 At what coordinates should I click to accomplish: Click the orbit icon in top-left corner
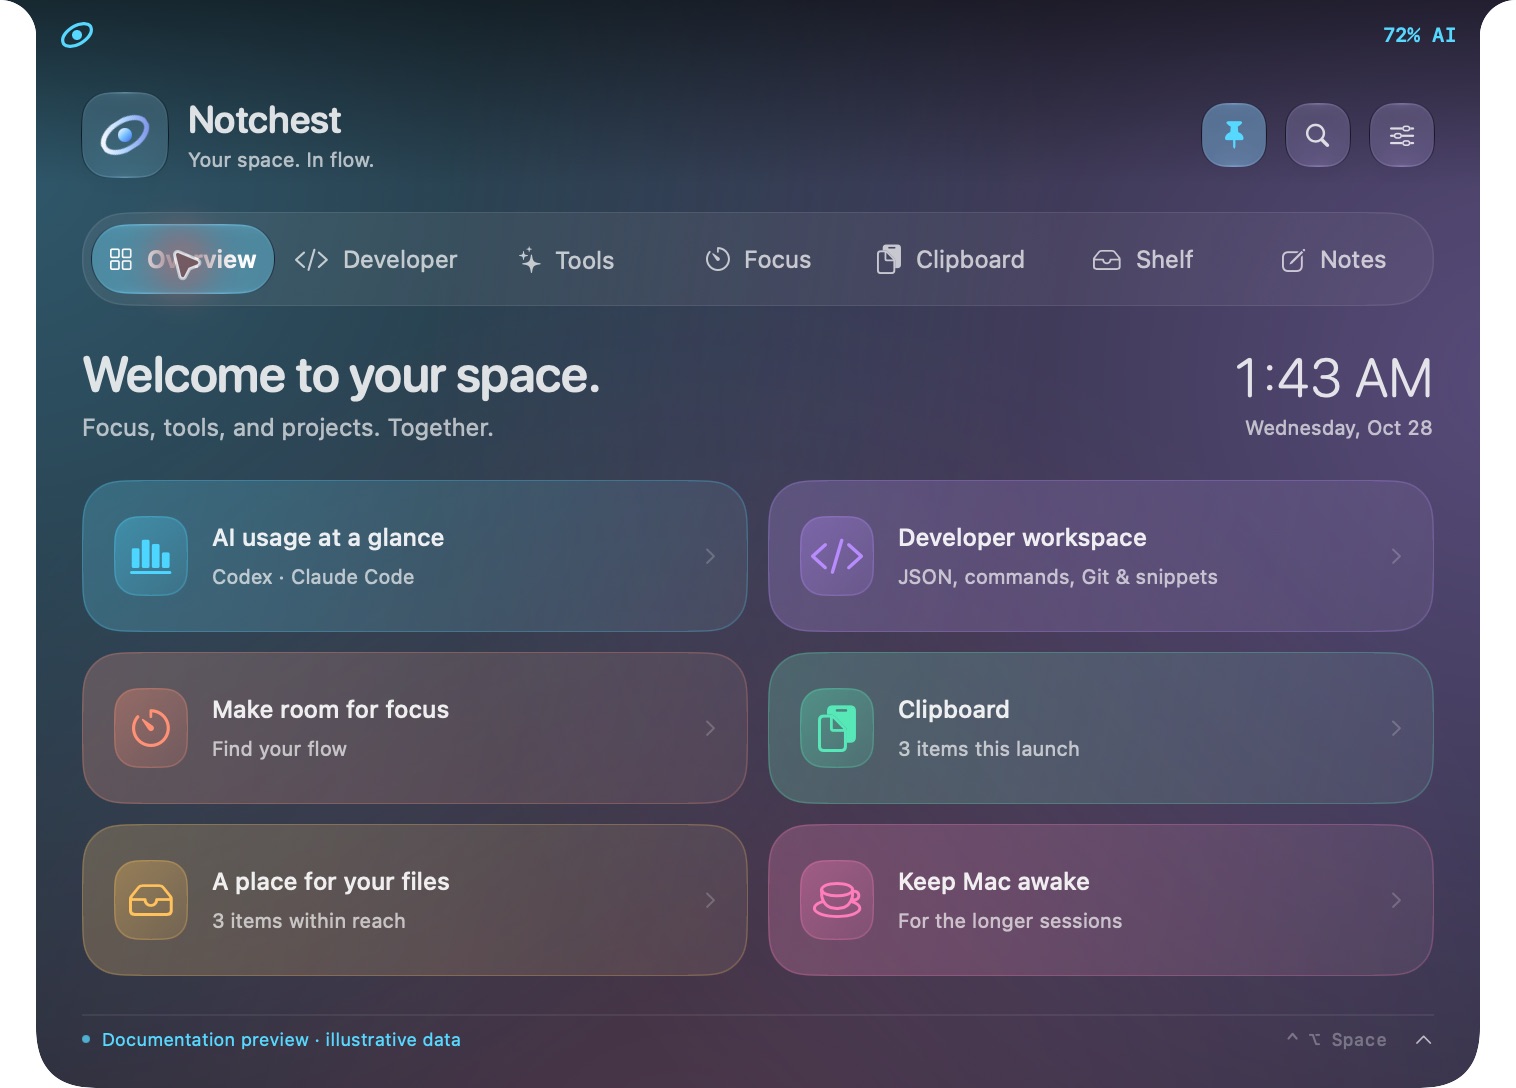point(77,35)
